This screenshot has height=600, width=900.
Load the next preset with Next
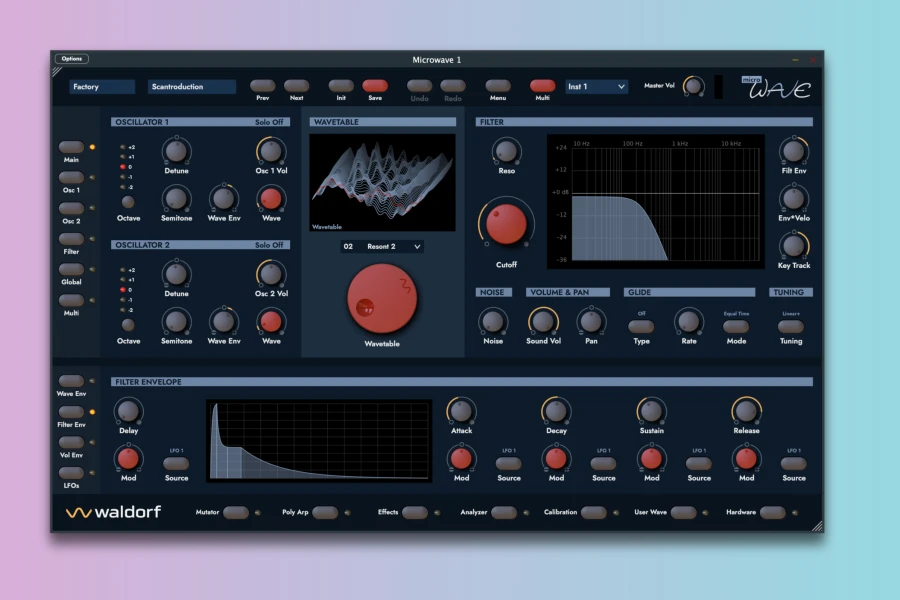tap(296, 86)
